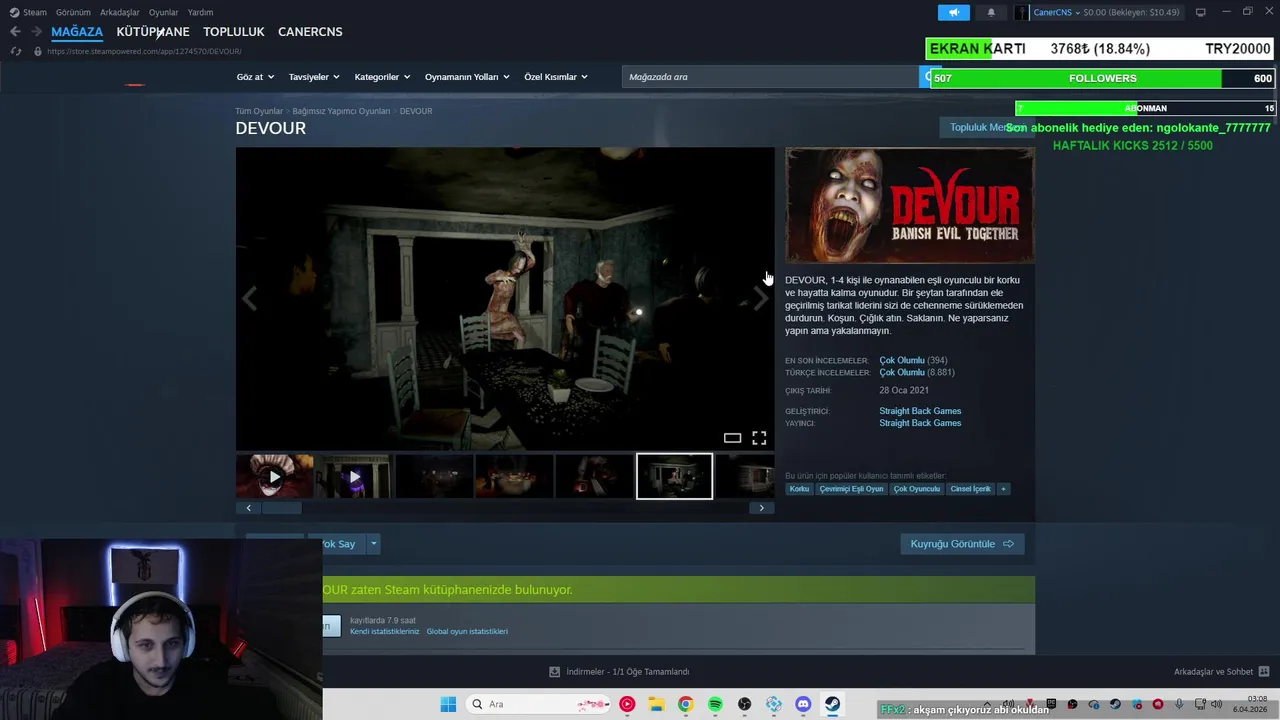Open publisher Straight Back Games link
1280x720 pixels.
pyautogui.click(x=920, y=423)
